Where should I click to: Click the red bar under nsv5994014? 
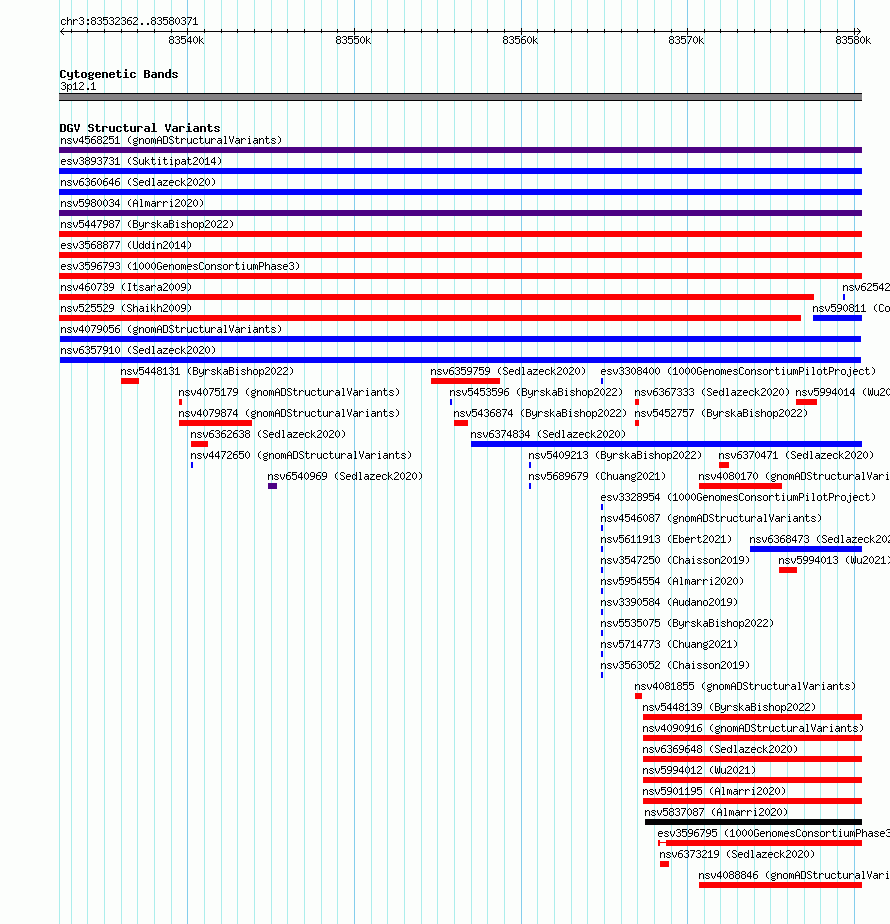pyautogui.click(x=806, y=402)
